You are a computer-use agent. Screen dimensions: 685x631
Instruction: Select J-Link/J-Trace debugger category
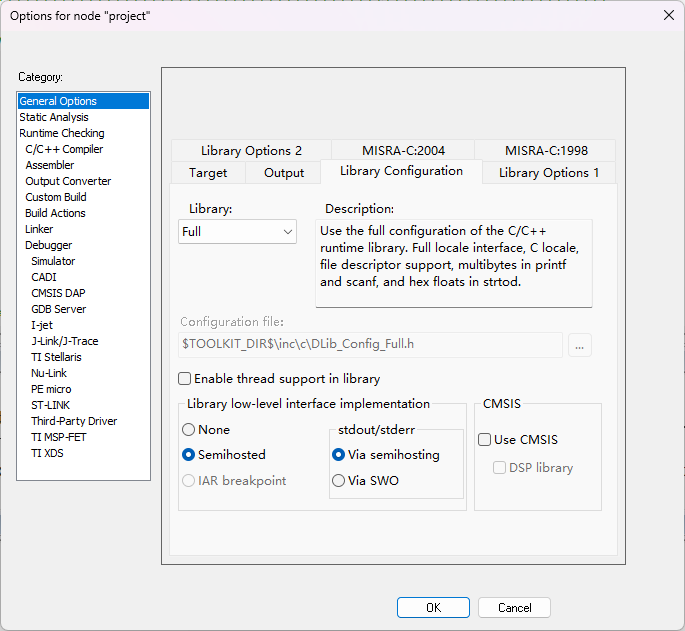(x=65, y=341)
